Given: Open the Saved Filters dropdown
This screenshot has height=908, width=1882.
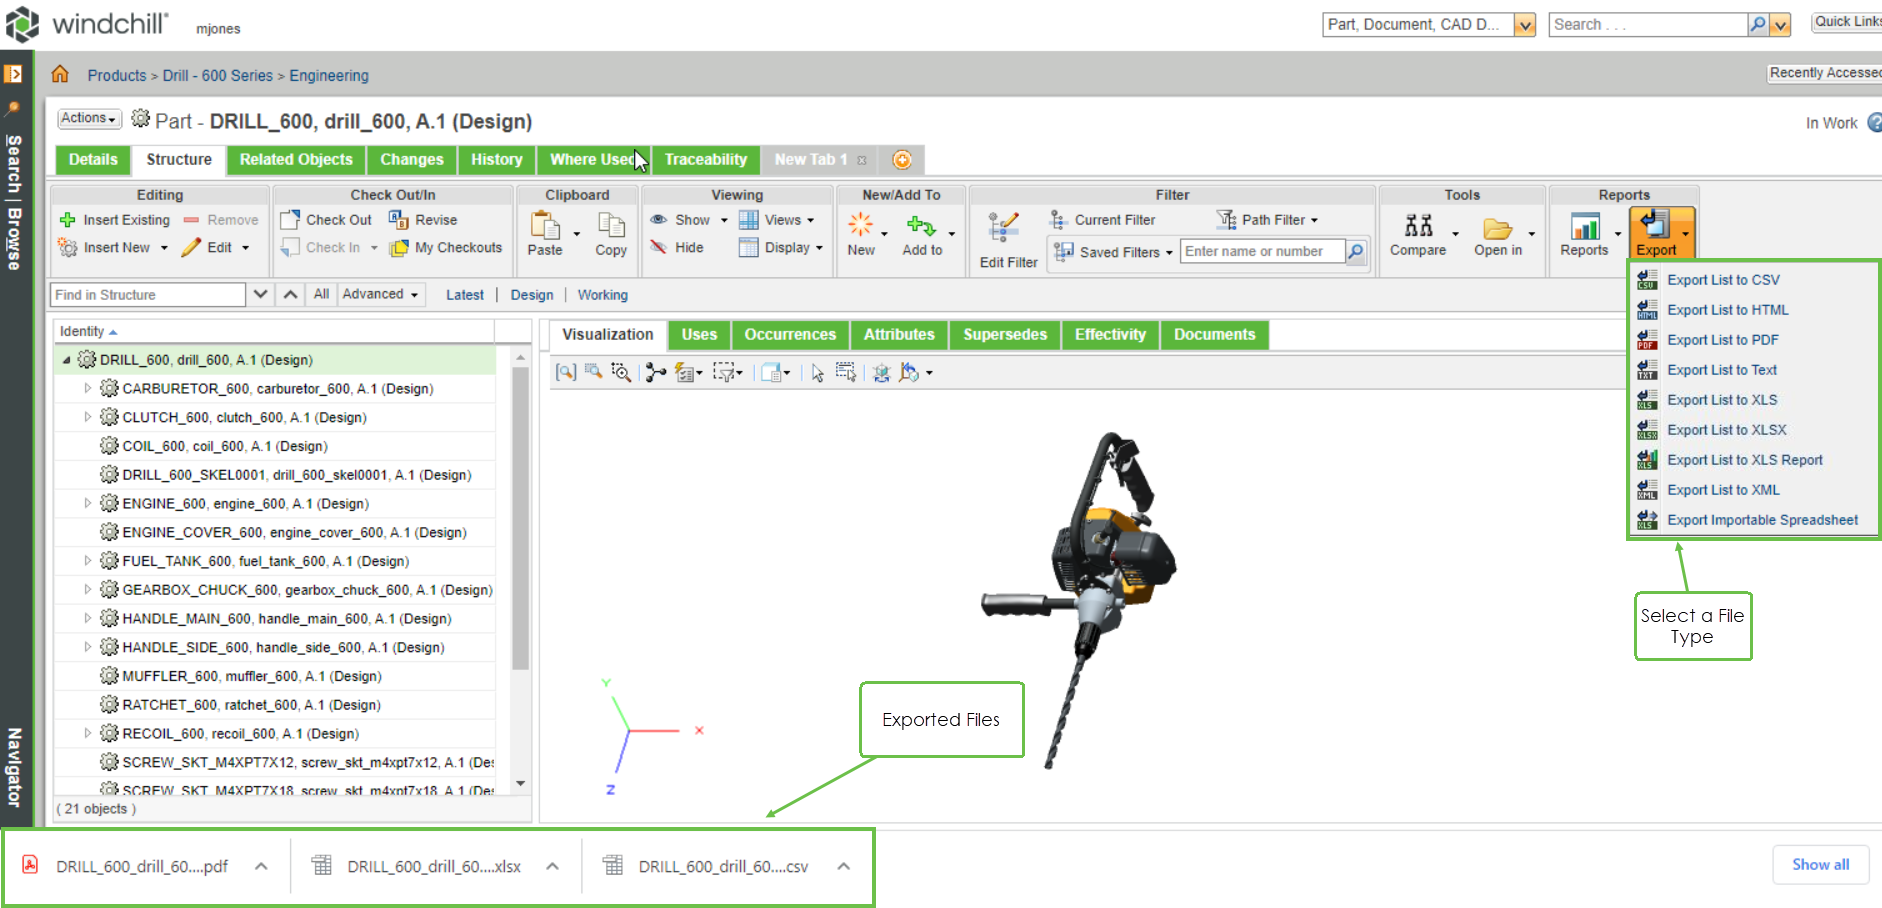Looking at the screenshot, I should coord(1113,252).
